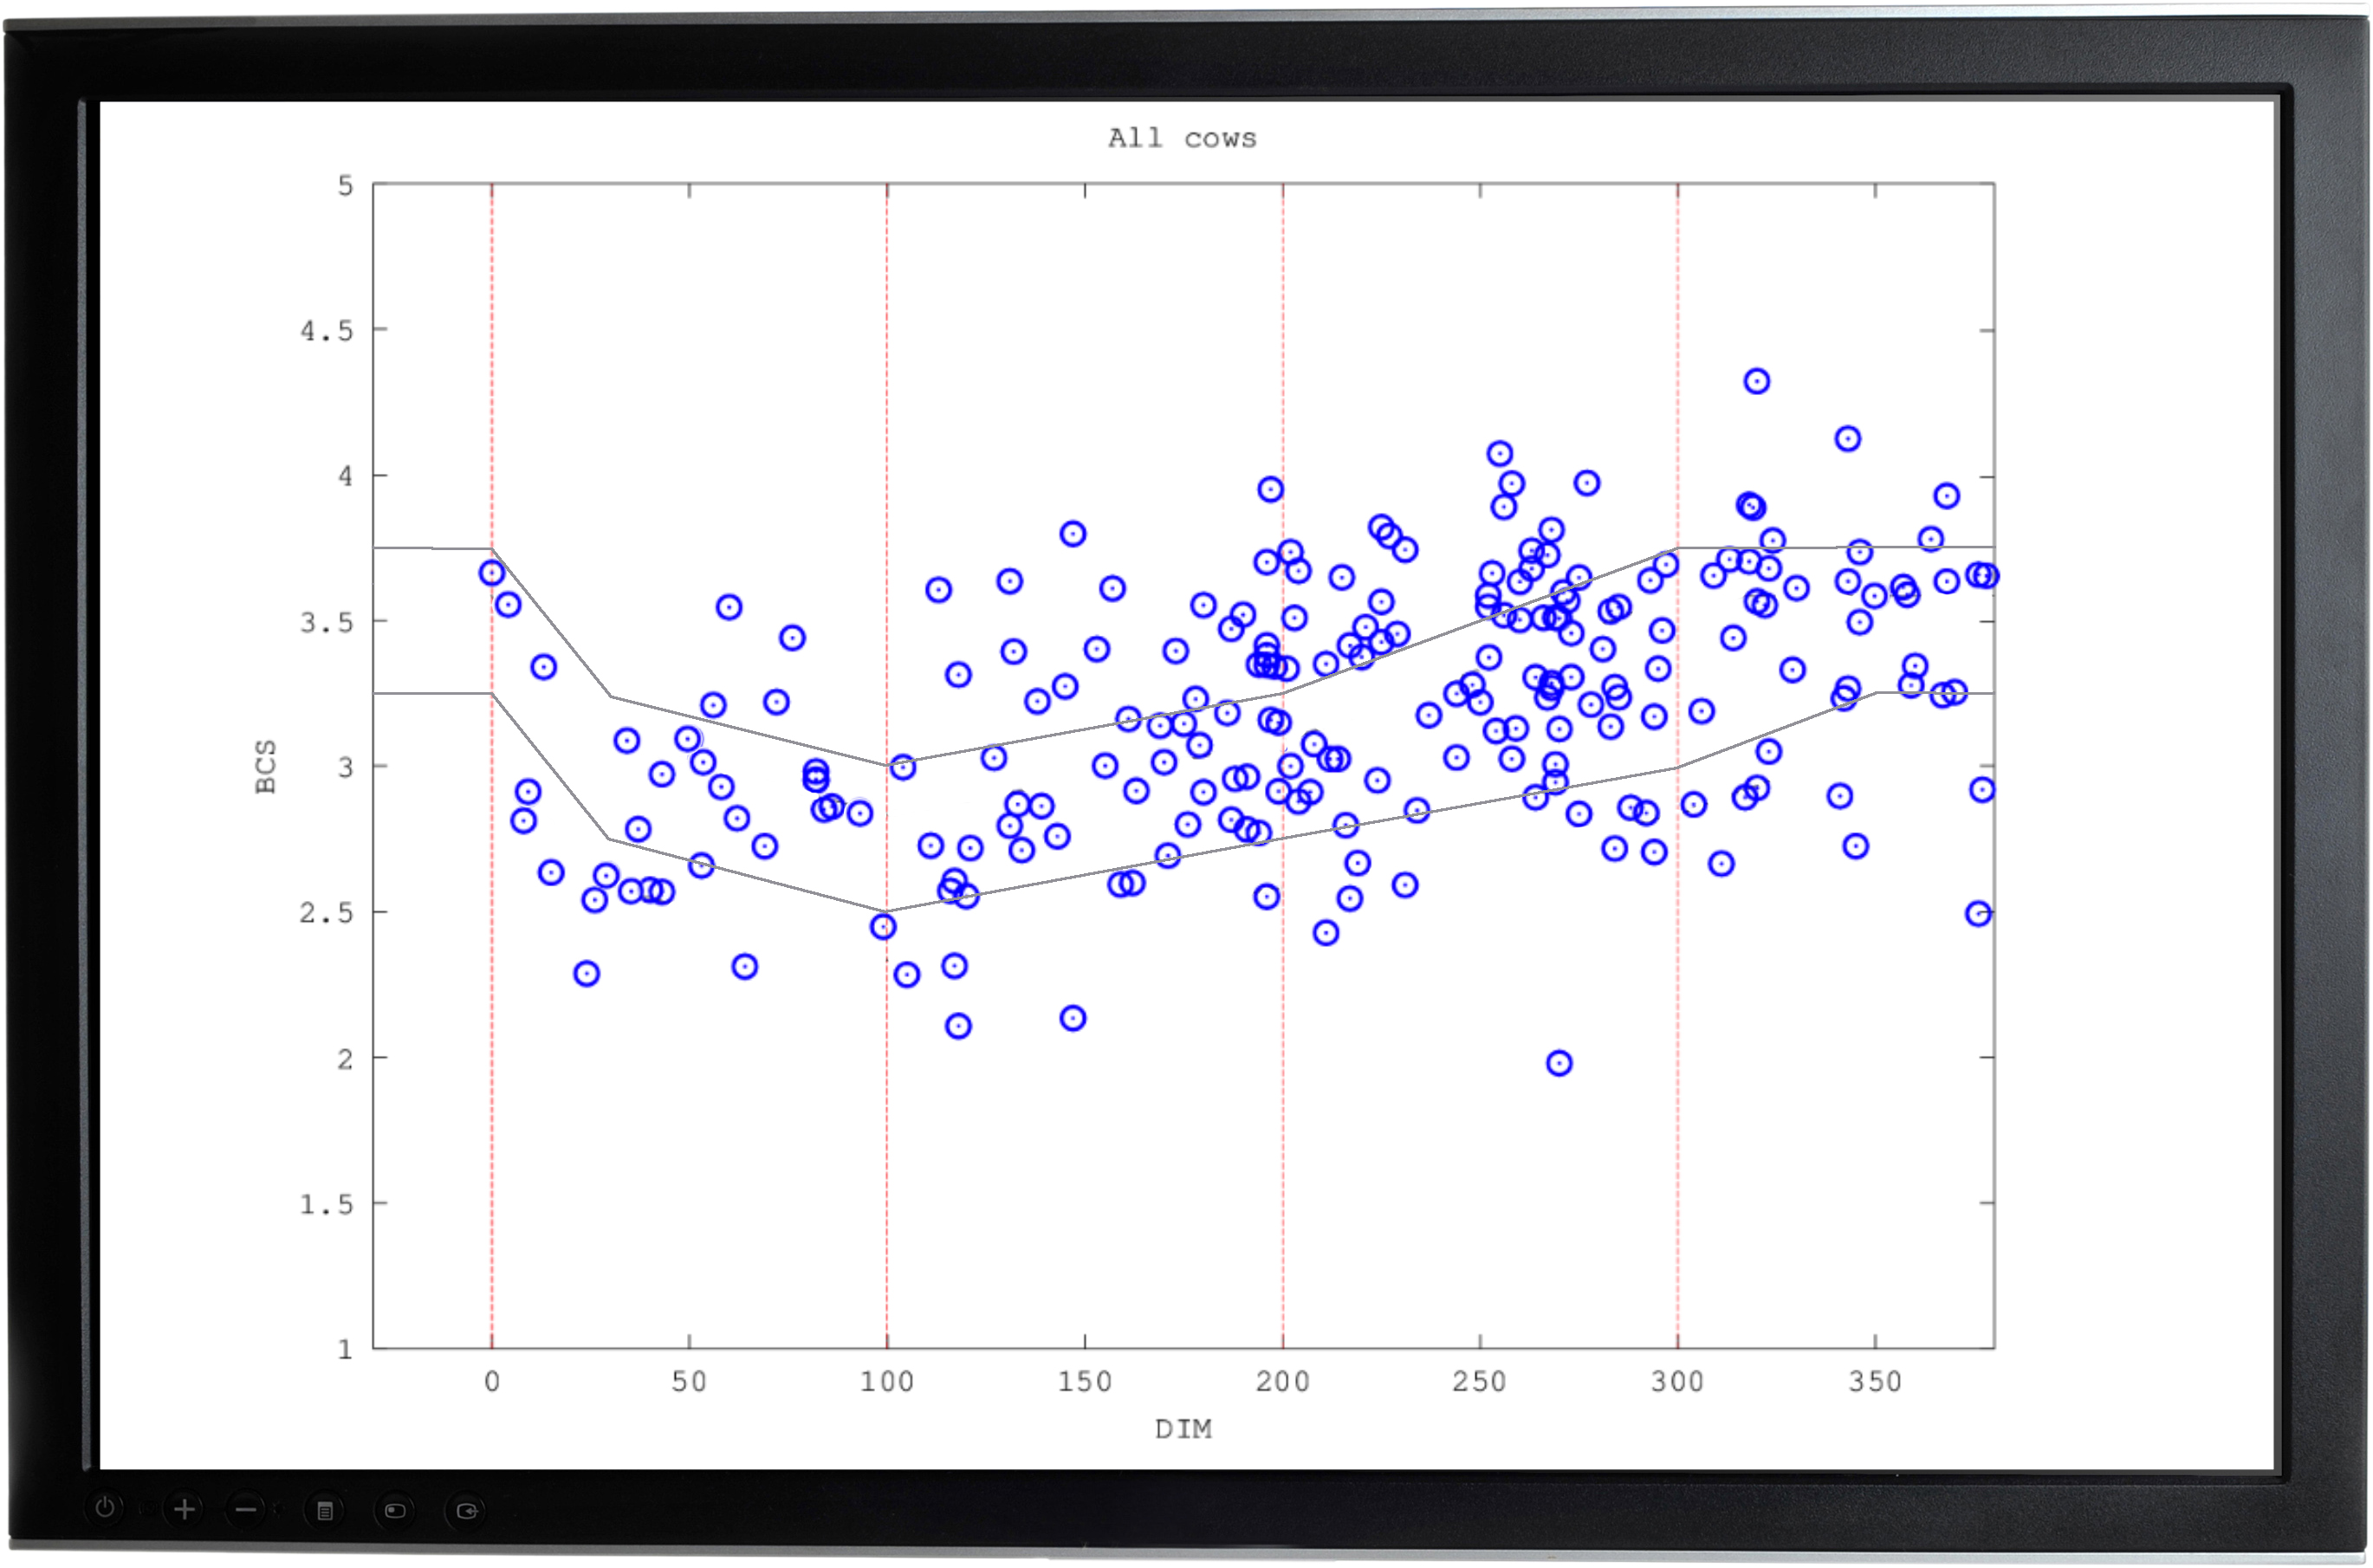Viewport: 2373px width, 1568px height.
Task: Click the data point at DIM 0
Action: point(491,573)
